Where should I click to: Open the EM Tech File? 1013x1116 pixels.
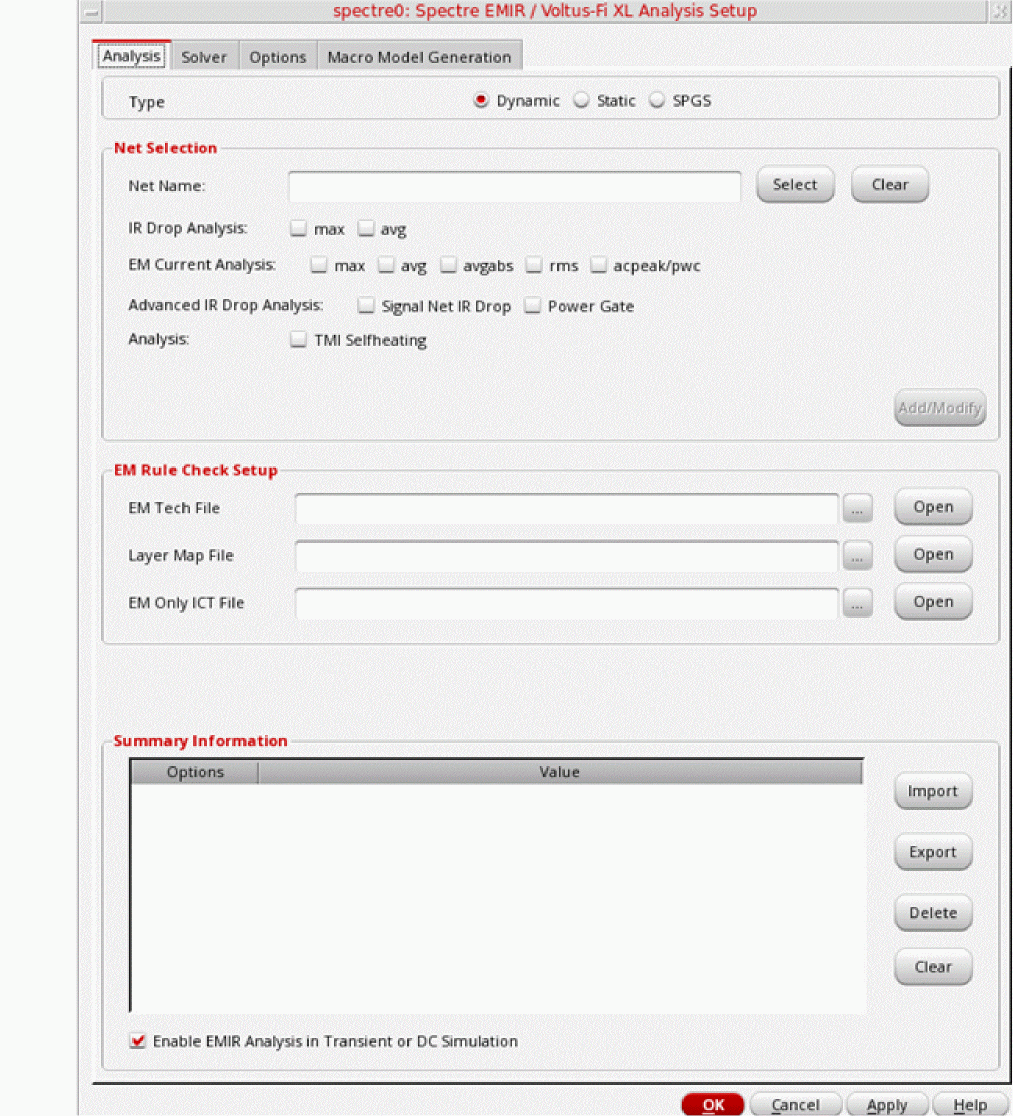(x=933, y=507)
